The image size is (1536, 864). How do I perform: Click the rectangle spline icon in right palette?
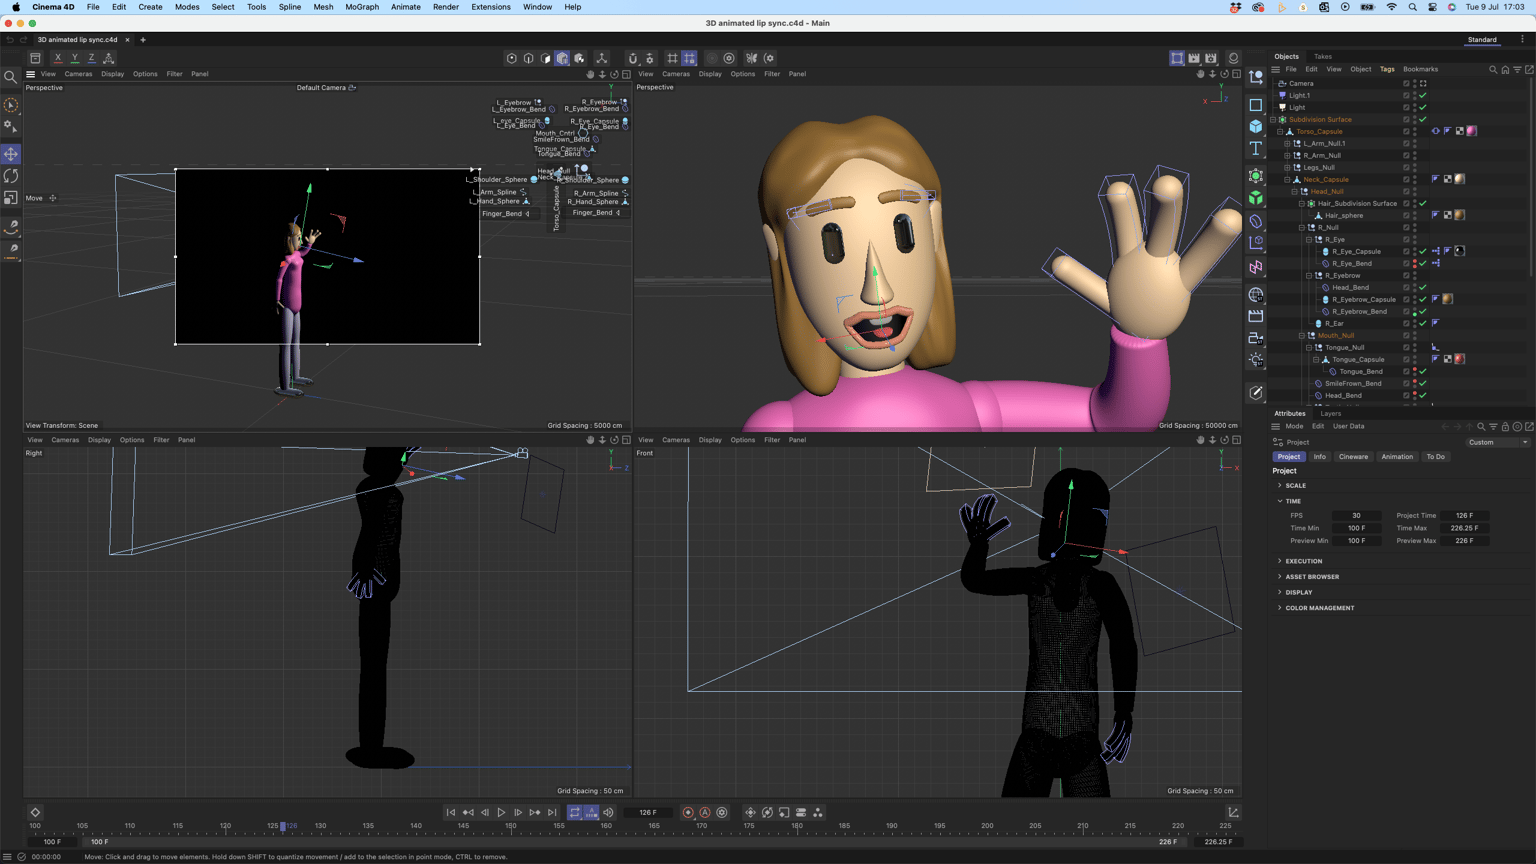pyautogui.click(x=1256, y=105)
